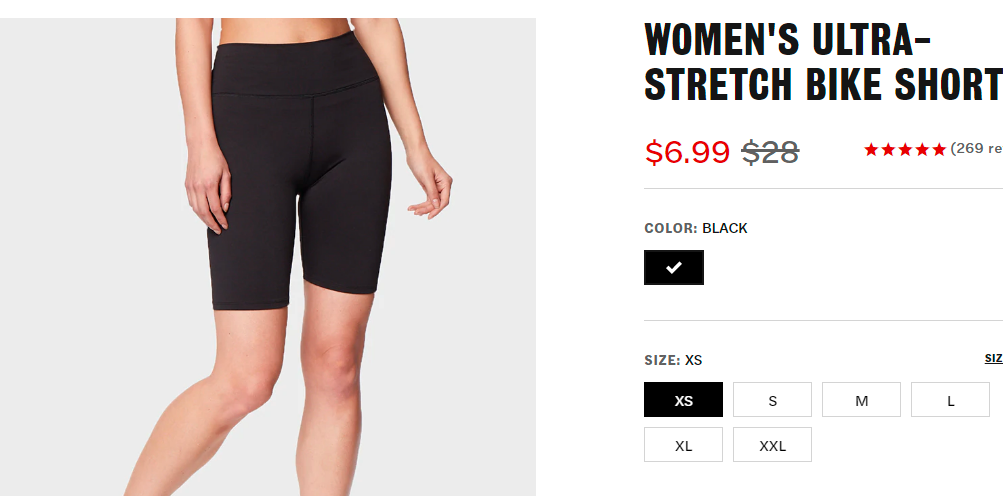The width and height of the screenshot is (1003, 496).
Task: Click the middle rating star
Action: click(904, 150)
